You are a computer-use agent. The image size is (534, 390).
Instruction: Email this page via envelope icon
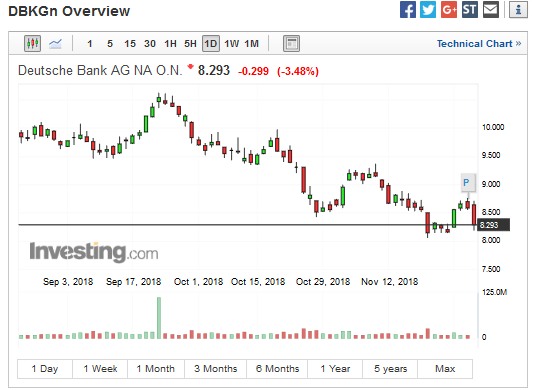491,10
